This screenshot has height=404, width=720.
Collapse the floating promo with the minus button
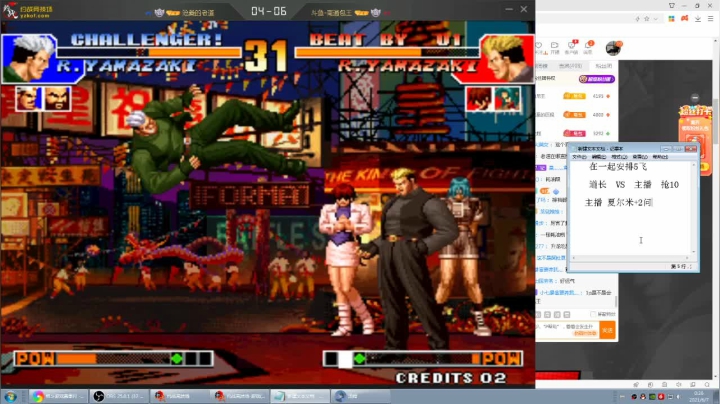(x=695, y=97)
